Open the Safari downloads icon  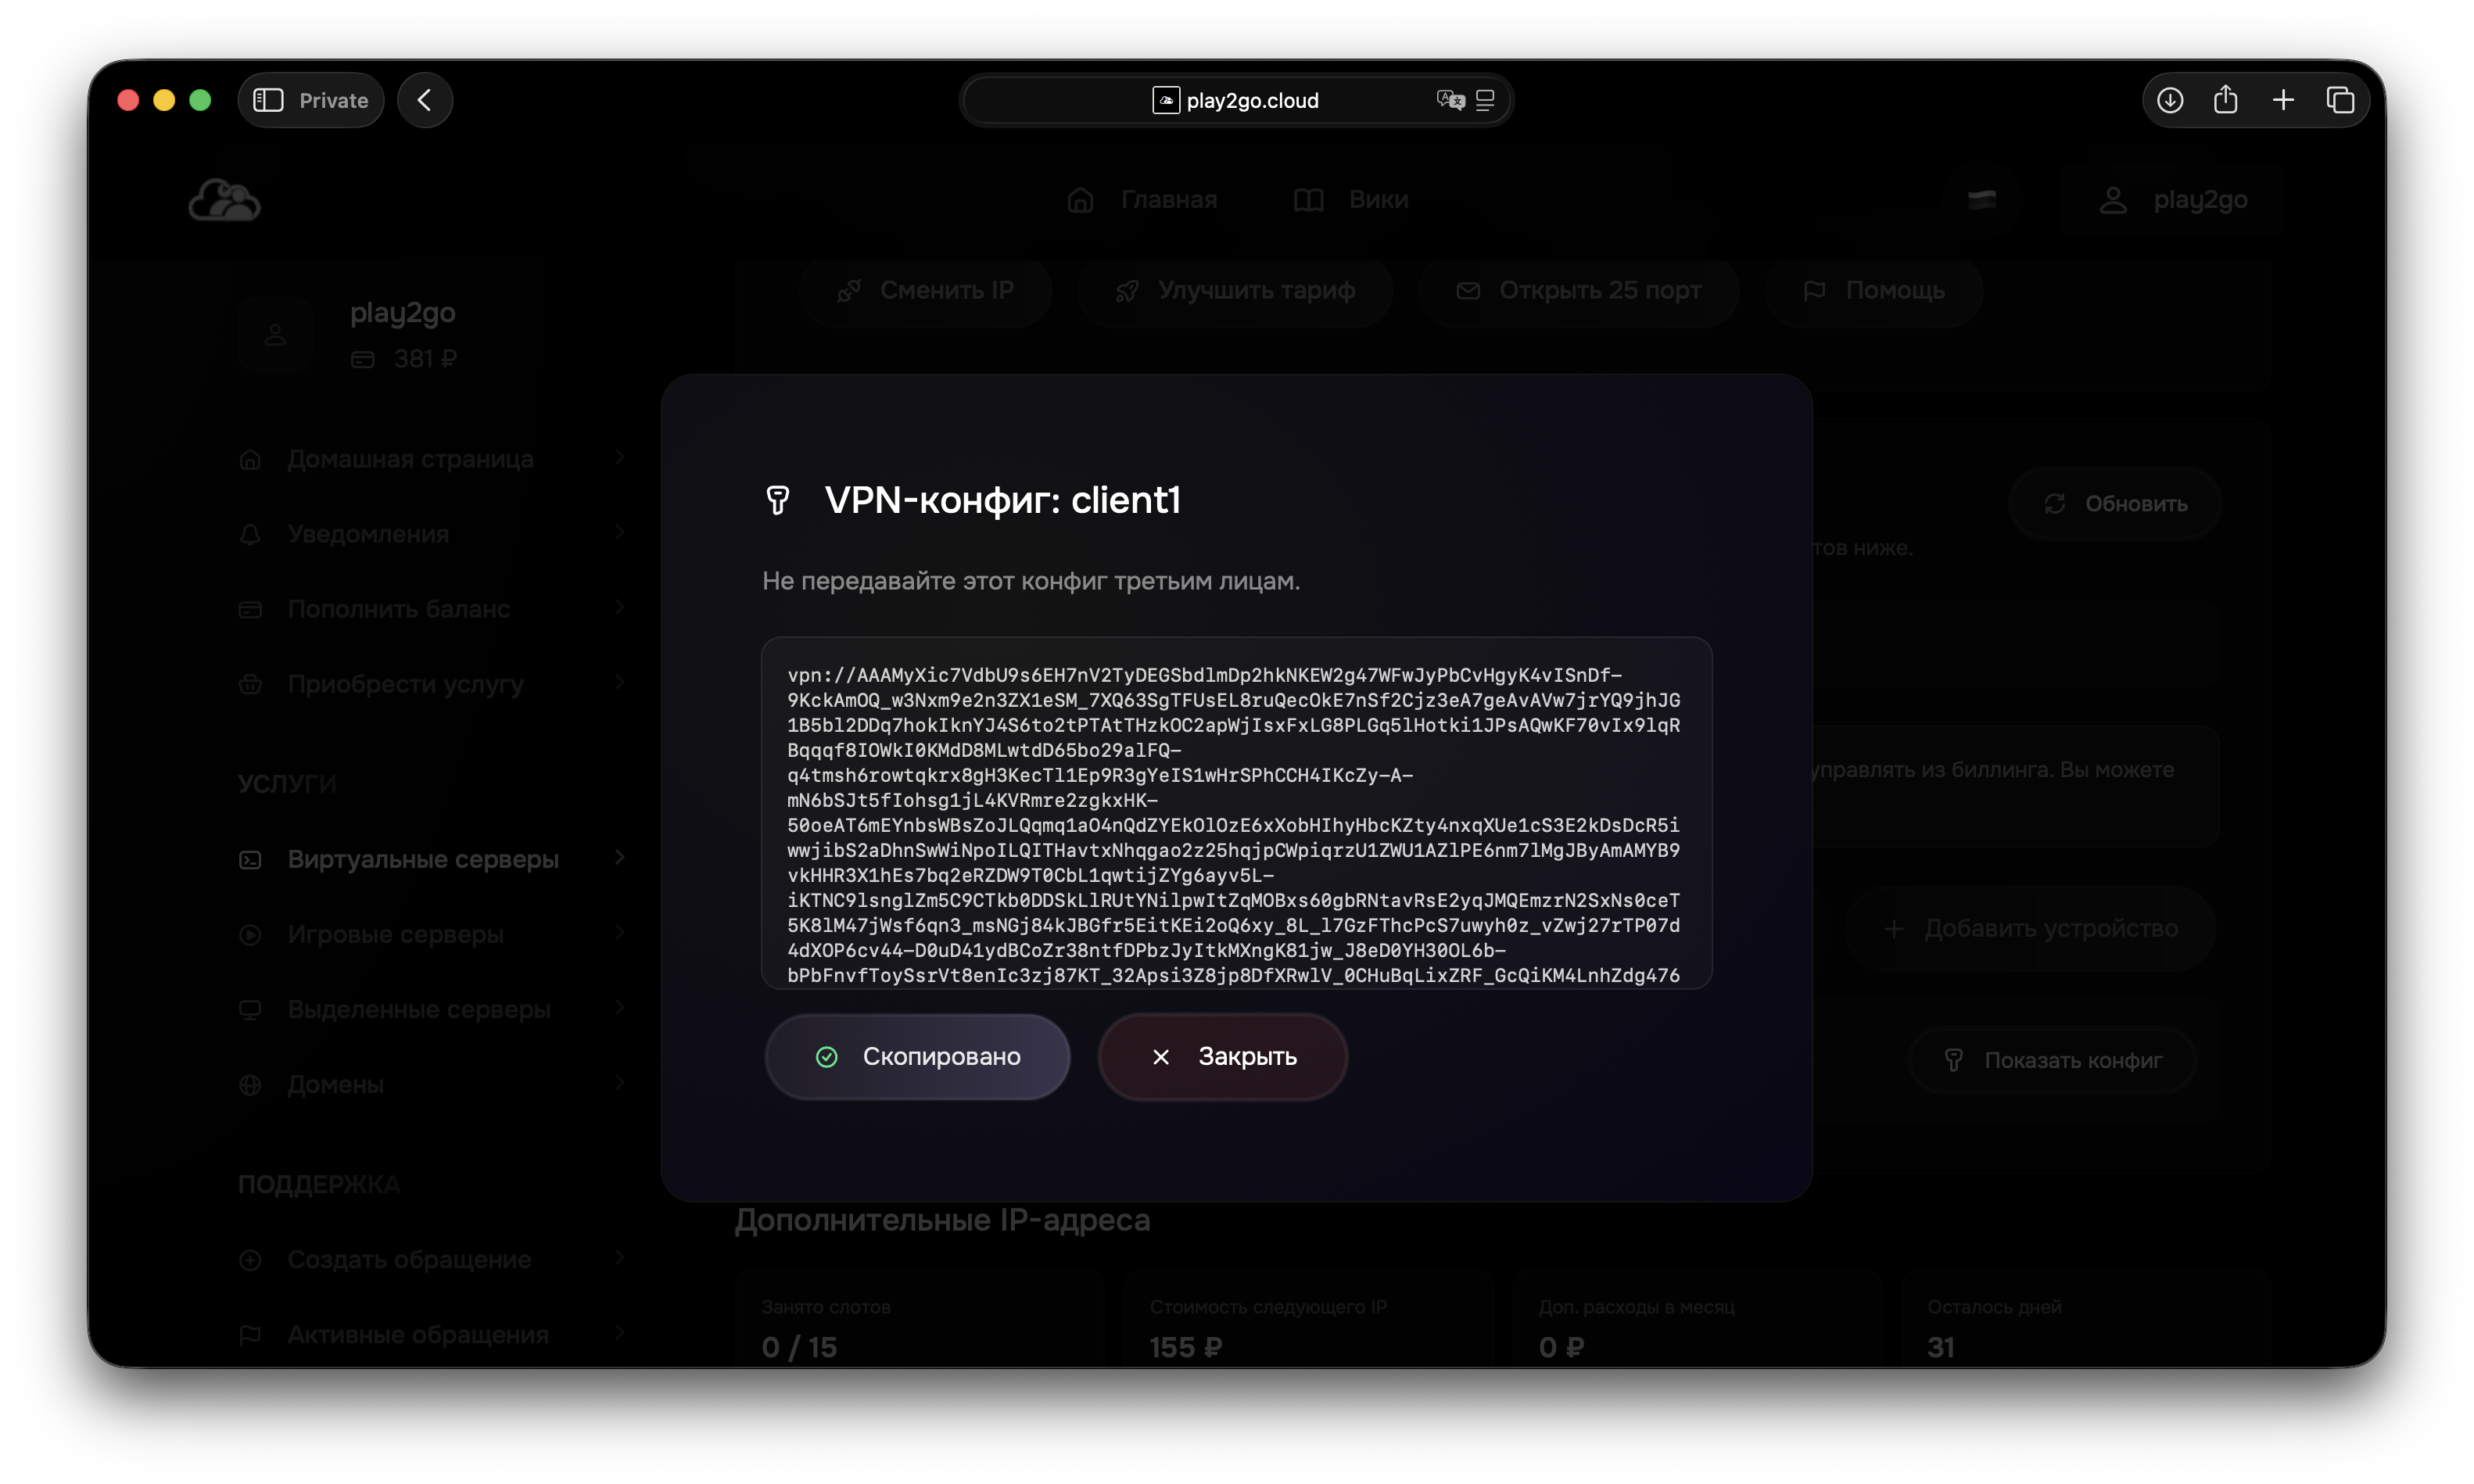click(x=2169, y=100)
